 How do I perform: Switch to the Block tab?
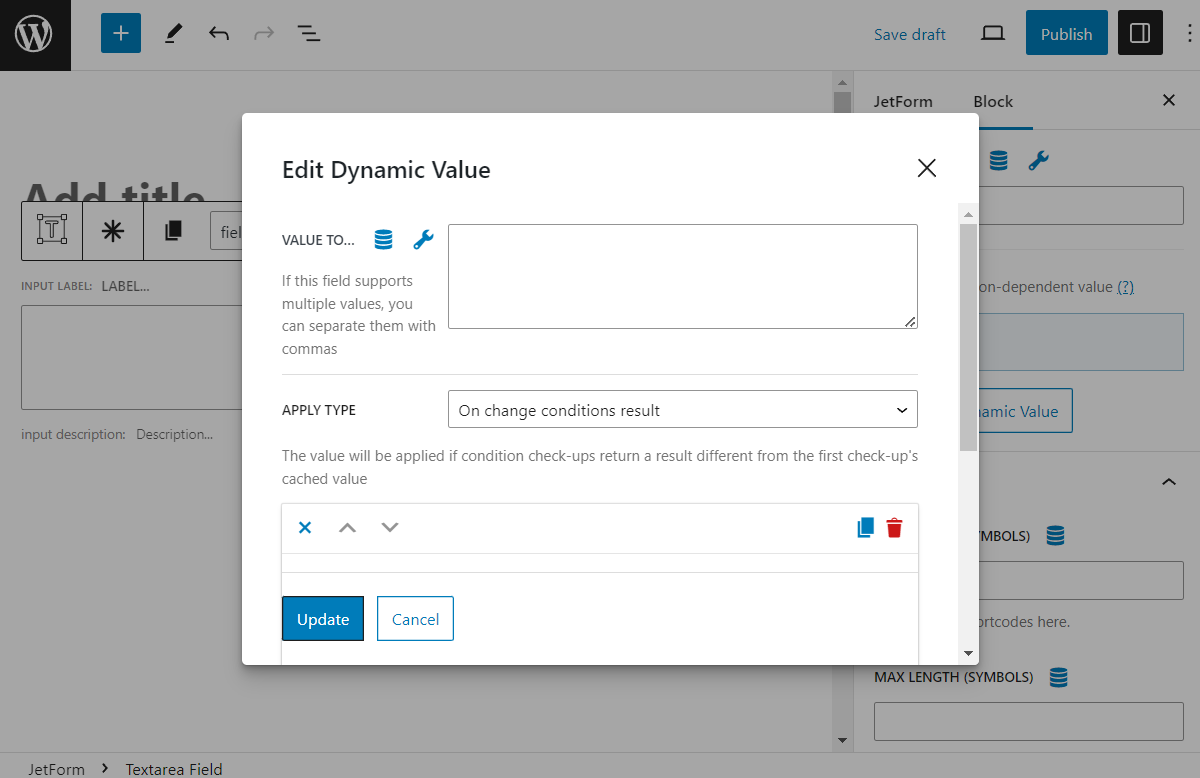(993, 101)
